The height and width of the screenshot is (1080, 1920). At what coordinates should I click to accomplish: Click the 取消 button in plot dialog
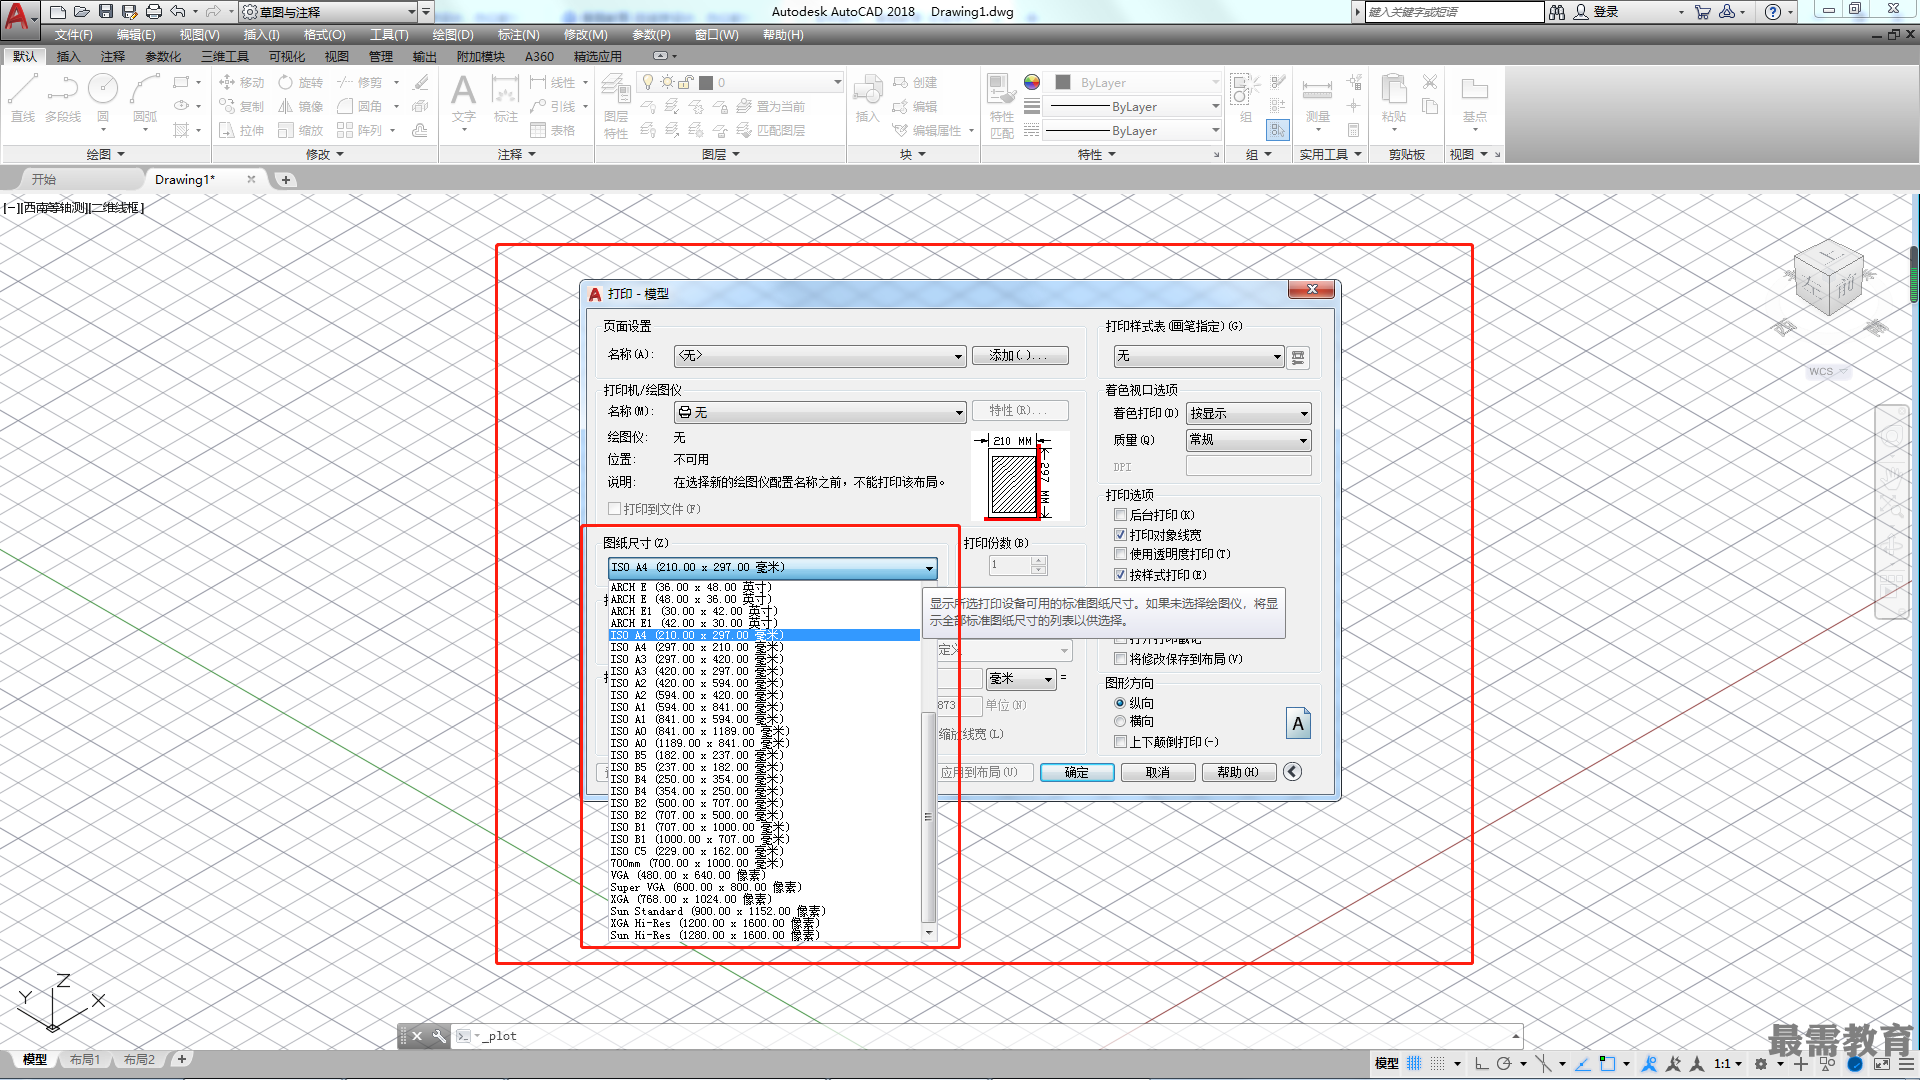click(1158, 772)
